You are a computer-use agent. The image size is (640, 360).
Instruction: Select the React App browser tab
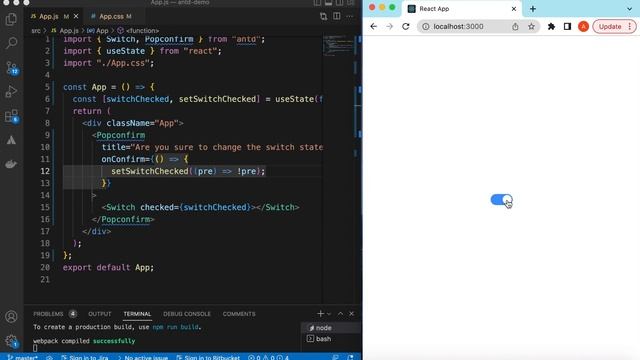(462, 9)
